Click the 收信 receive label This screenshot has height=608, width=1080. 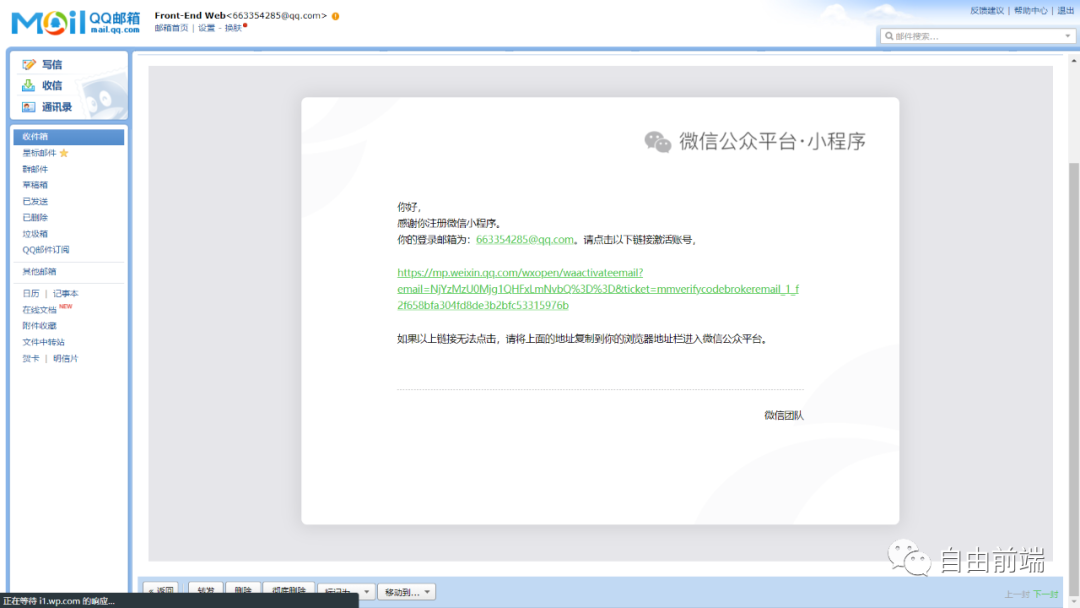(x=52, y=85)
